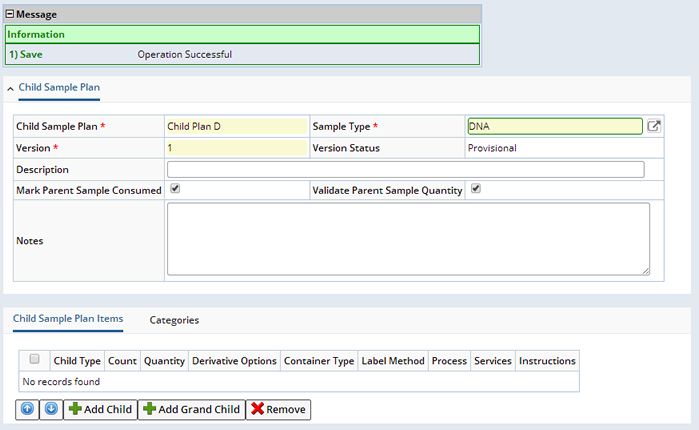
Task: Click the Remove button
Action: [x=278, y=409]
